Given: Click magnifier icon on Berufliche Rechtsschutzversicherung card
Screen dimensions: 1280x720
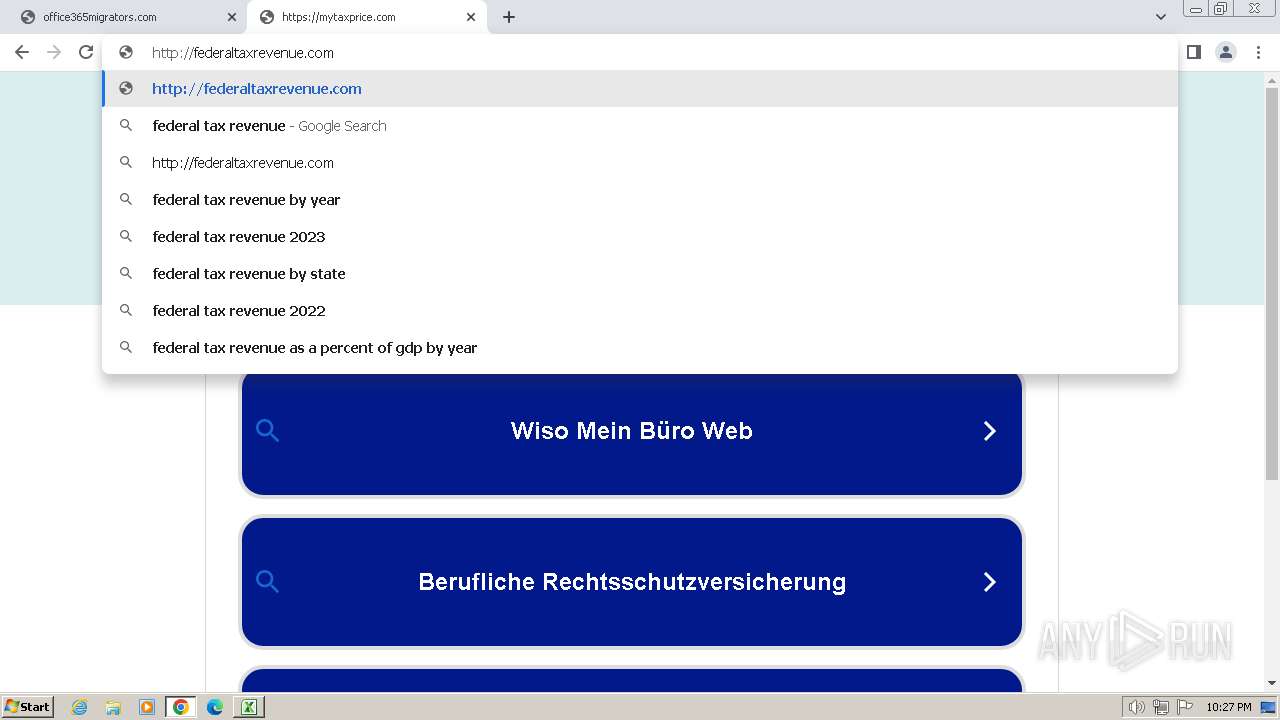Looking at the screenshot, I should tap(267, 582).
